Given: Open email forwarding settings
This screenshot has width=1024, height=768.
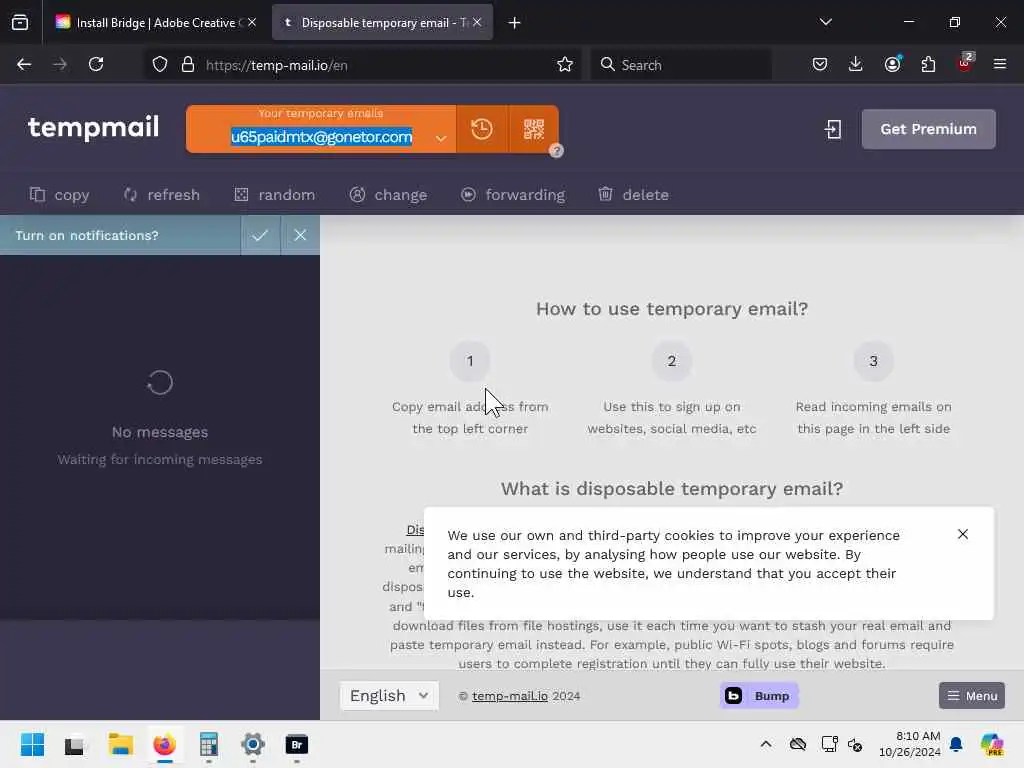Looking at the screenshot, I should pos(513,195).
